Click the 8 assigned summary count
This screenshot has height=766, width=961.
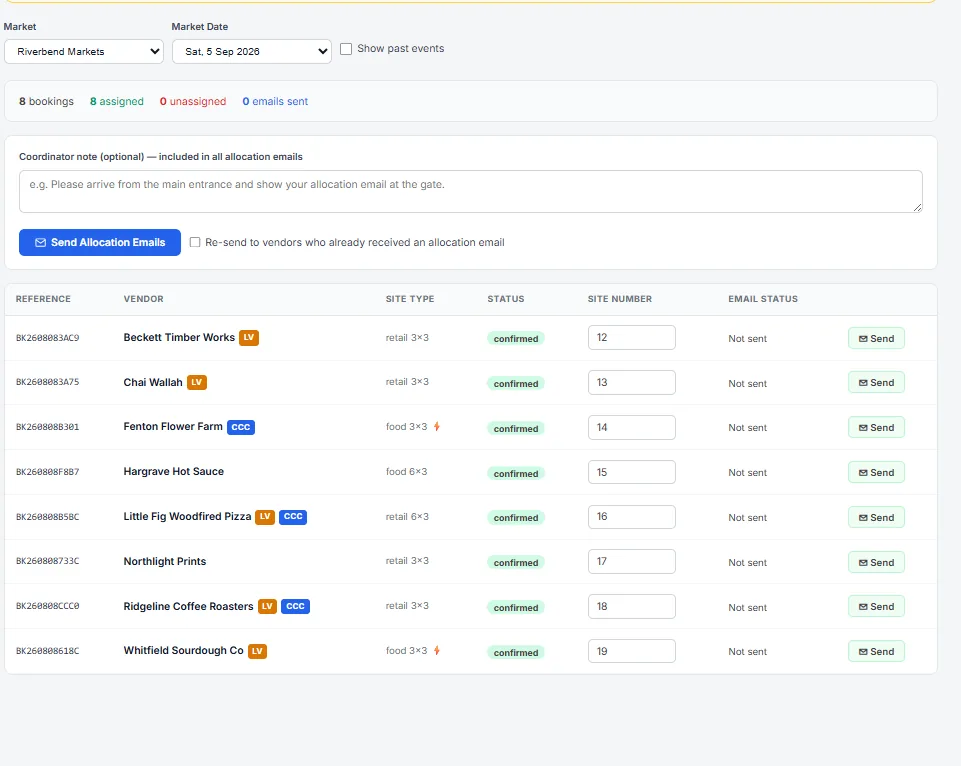116,101
